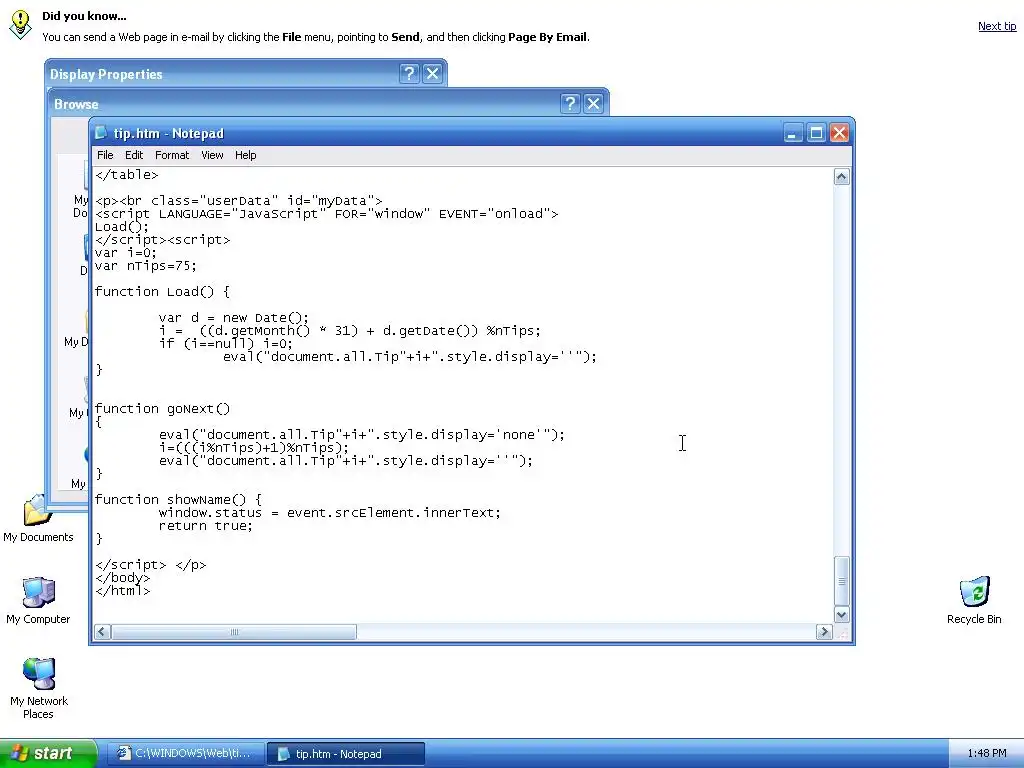This screenshot has height=768, width=1024.
Task: Click the '</html>' closing tag line
Action: click(122, 590)
